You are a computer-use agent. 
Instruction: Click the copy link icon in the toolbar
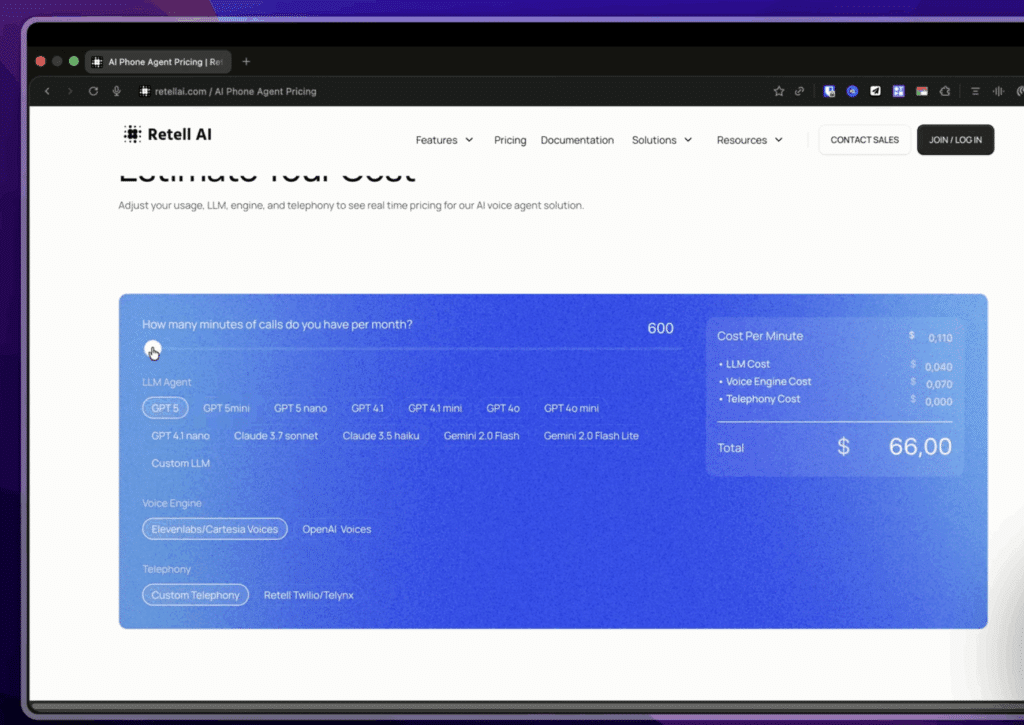click(x=798, y=91)
